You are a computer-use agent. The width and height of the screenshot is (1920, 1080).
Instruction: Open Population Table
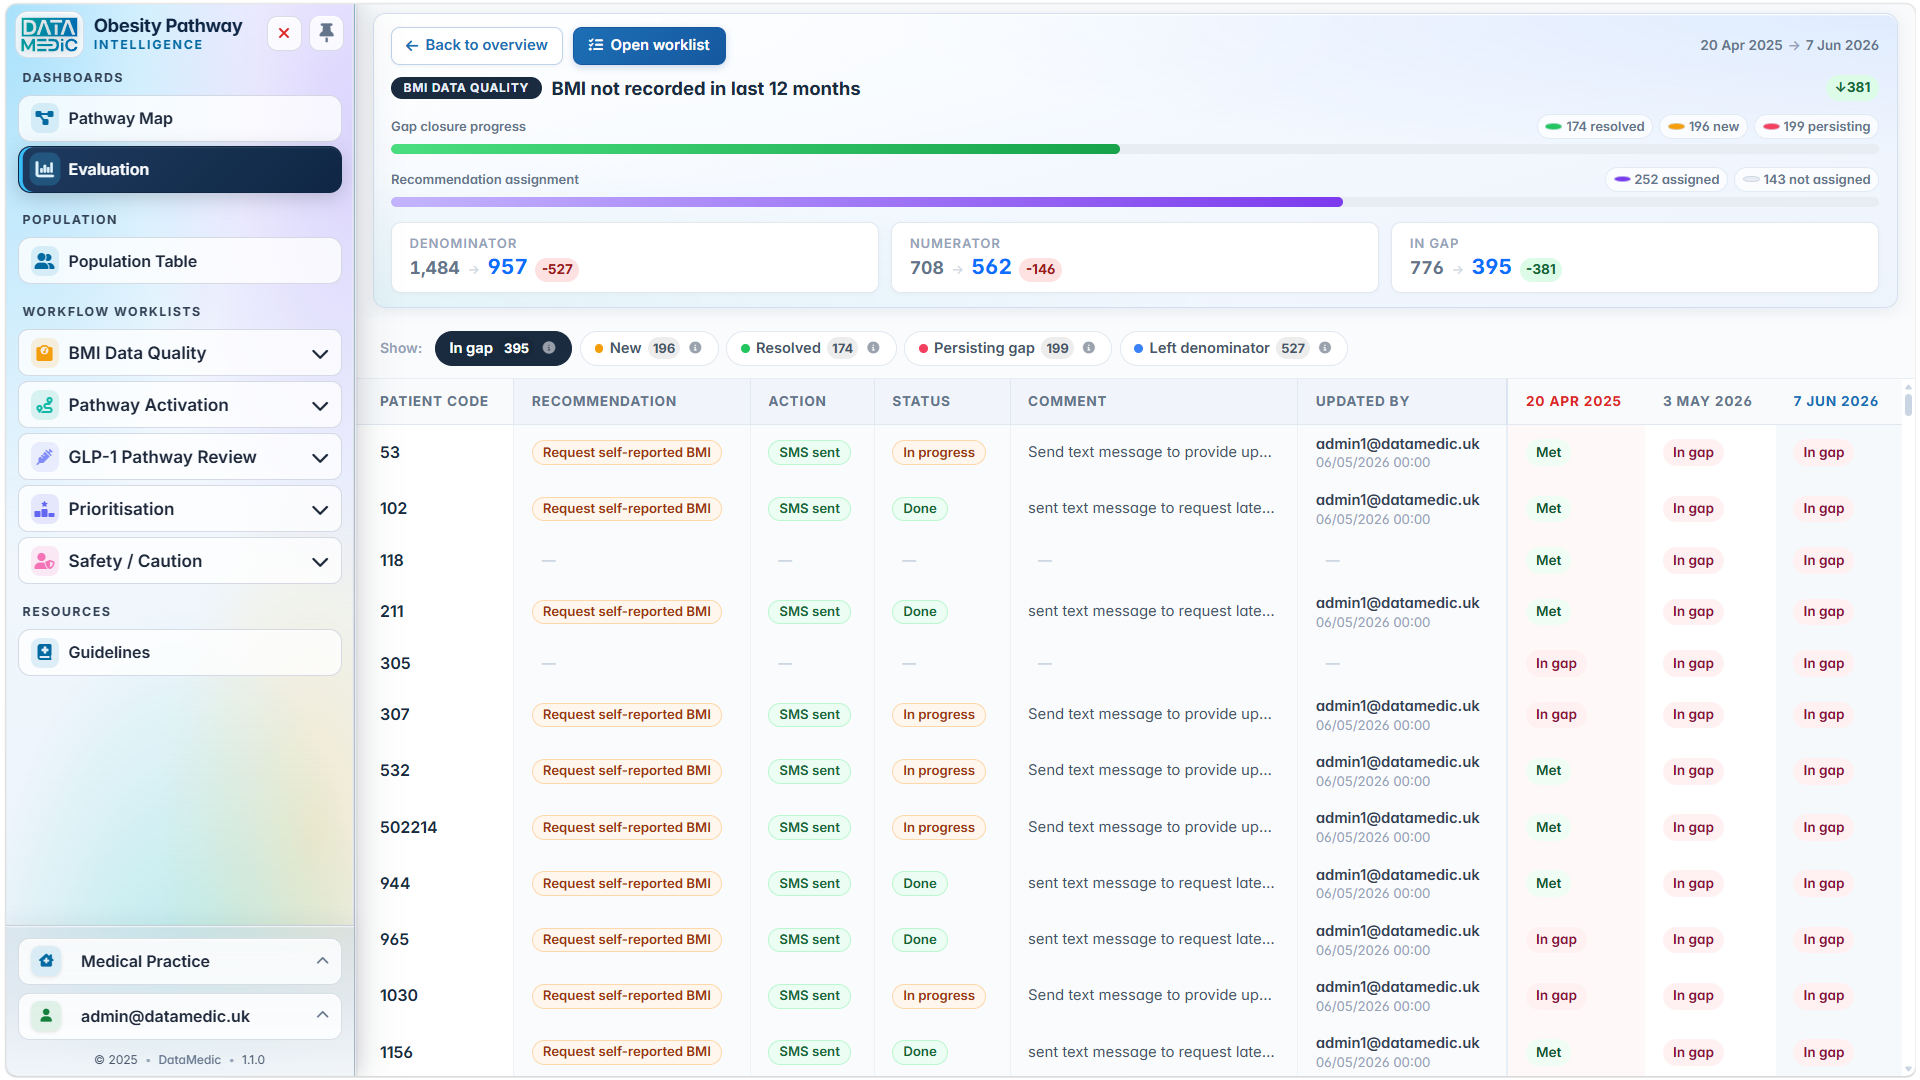pyautogui.click(x=180, y=261)
